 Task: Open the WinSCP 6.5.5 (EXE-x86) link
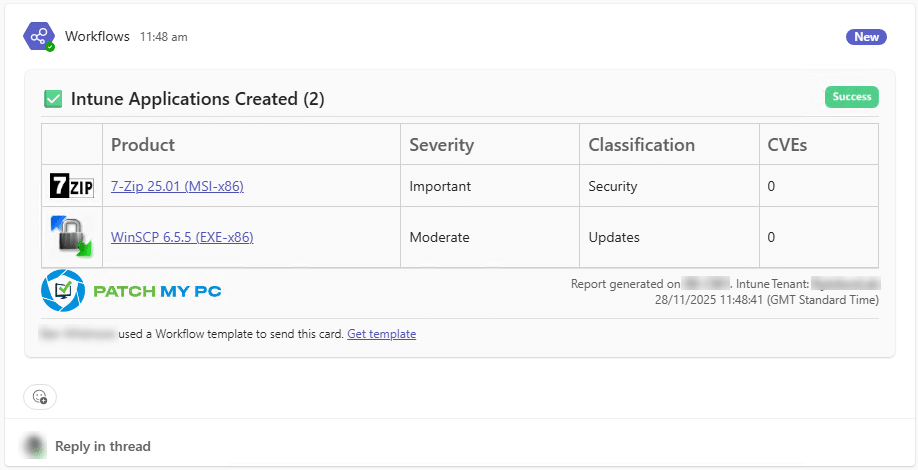pos(181,237)
